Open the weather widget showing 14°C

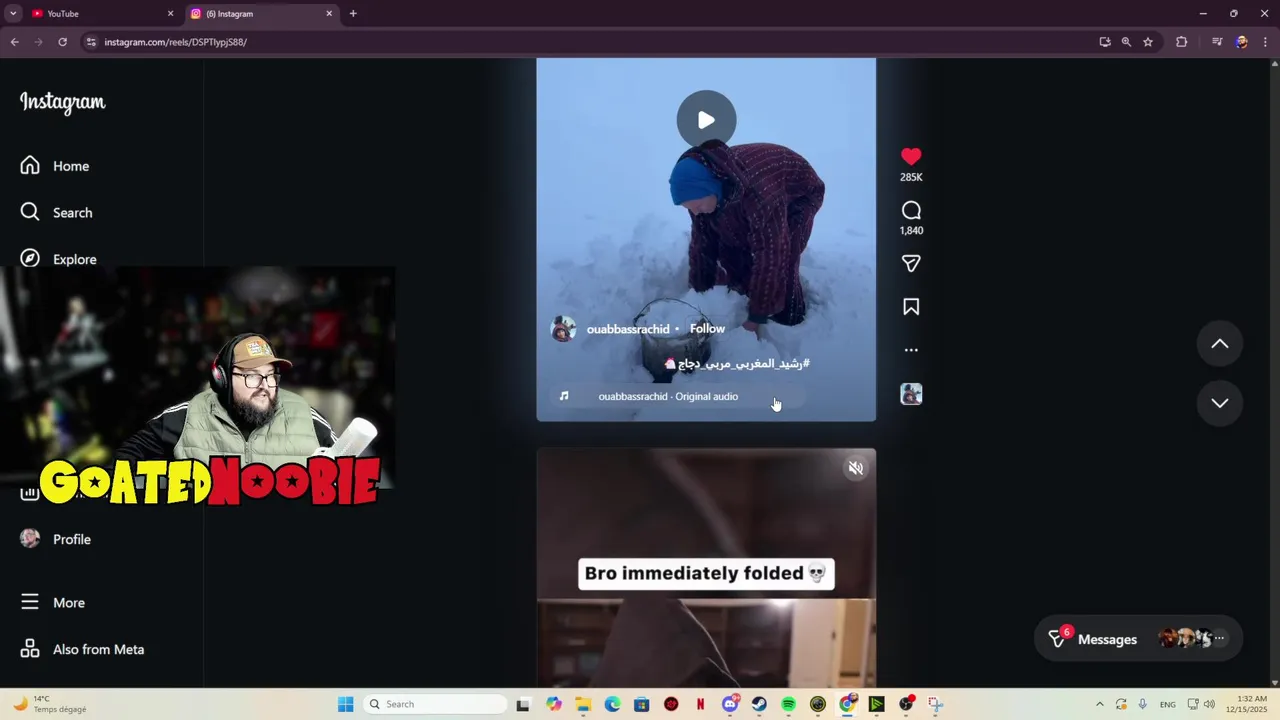[x=48, y=704]
